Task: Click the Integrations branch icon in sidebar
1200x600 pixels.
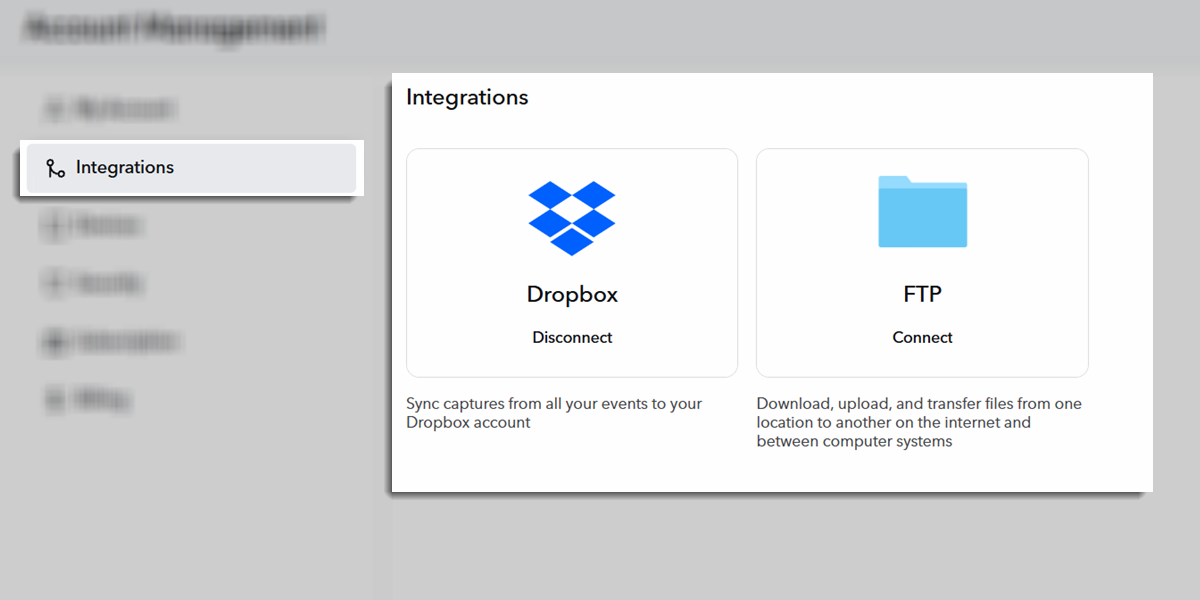Action: pos(56,168)
